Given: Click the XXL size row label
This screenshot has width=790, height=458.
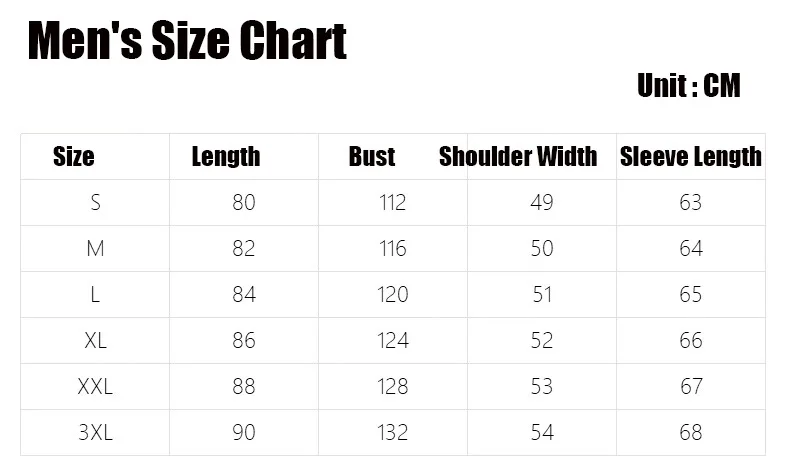Looking at the screenshot, I should point(95,386).
